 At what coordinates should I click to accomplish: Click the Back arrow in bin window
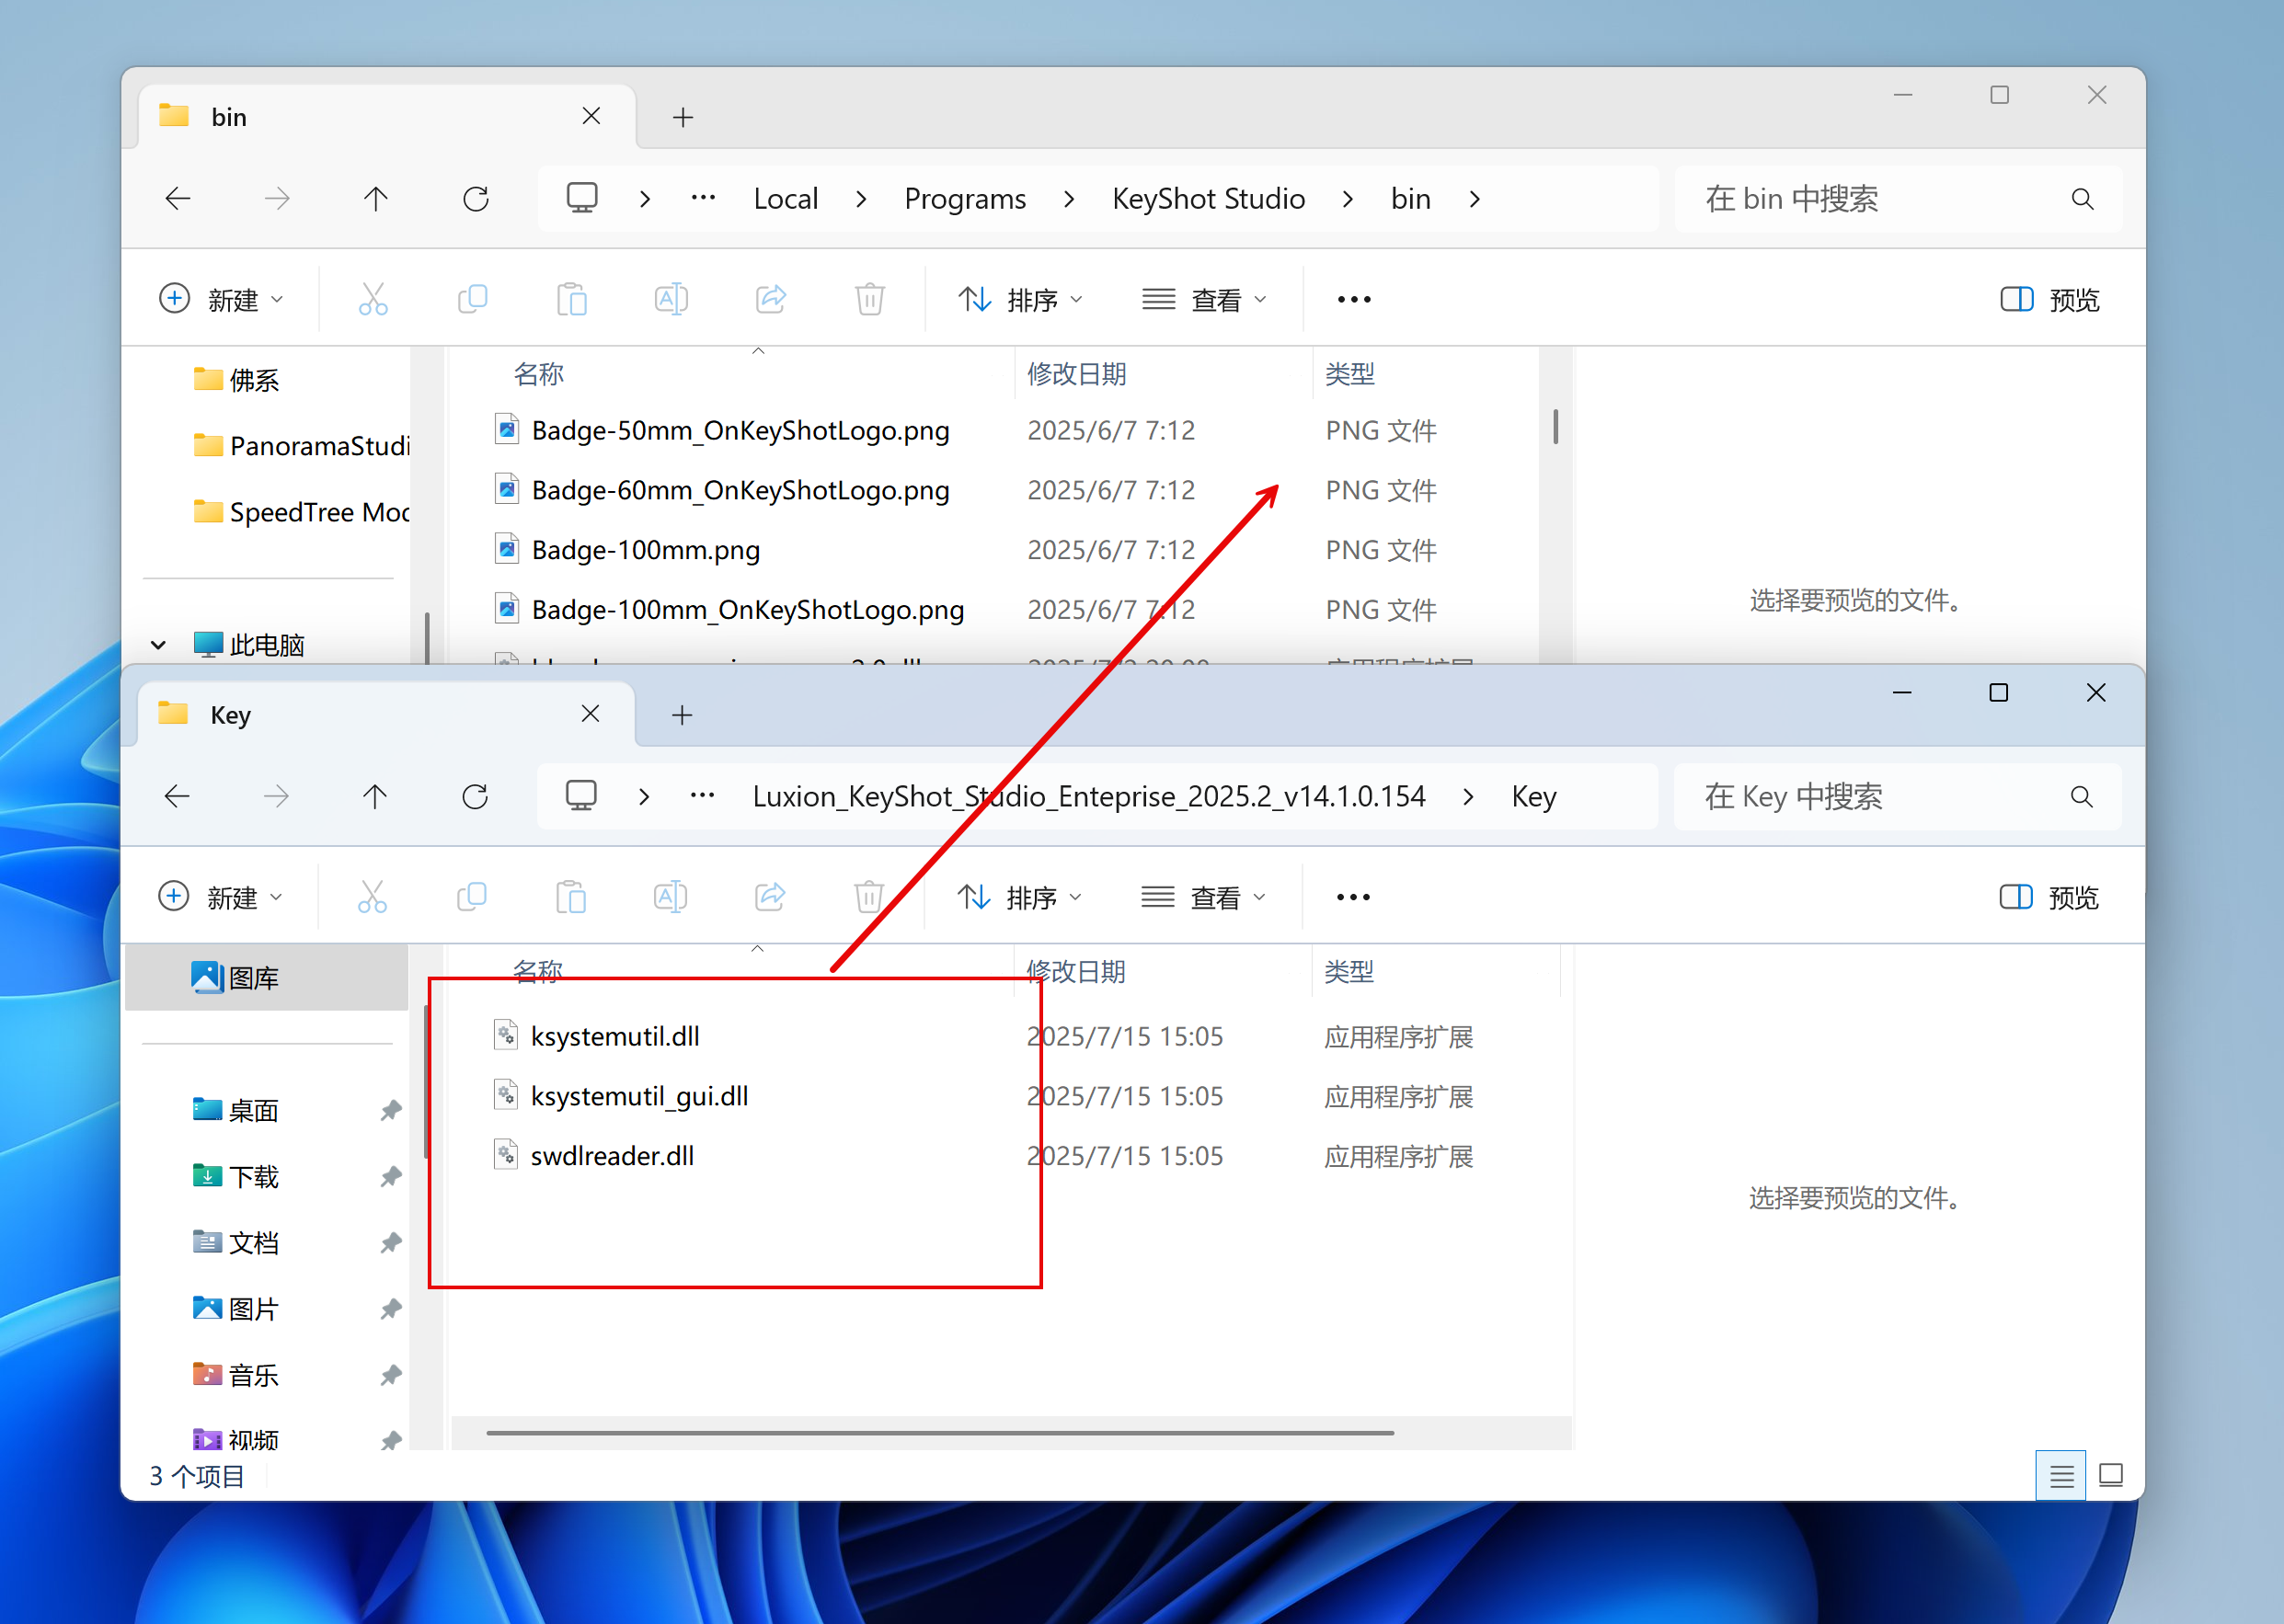178,199
